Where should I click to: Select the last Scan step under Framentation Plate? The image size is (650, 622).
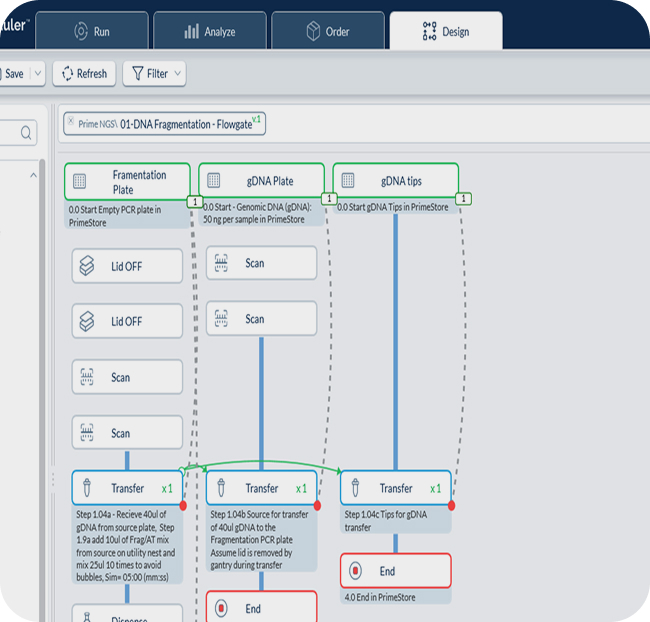(127, 433)
